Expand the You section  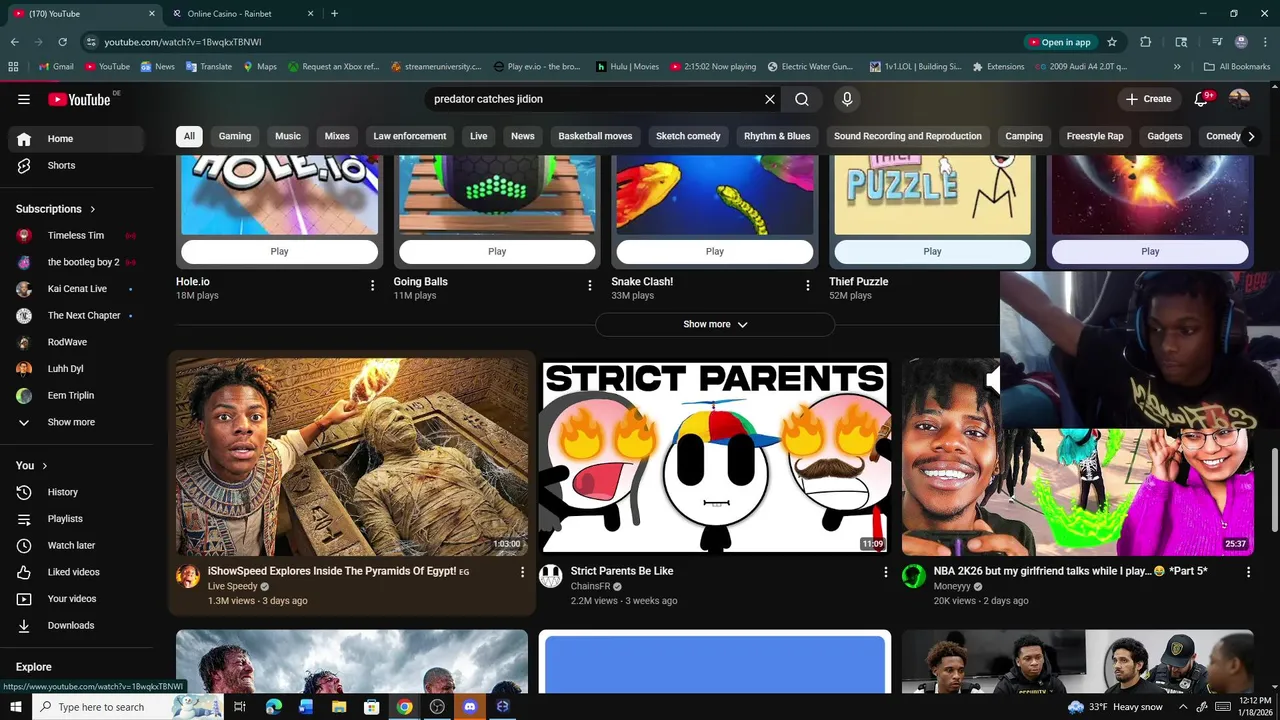tap(32, 465)
